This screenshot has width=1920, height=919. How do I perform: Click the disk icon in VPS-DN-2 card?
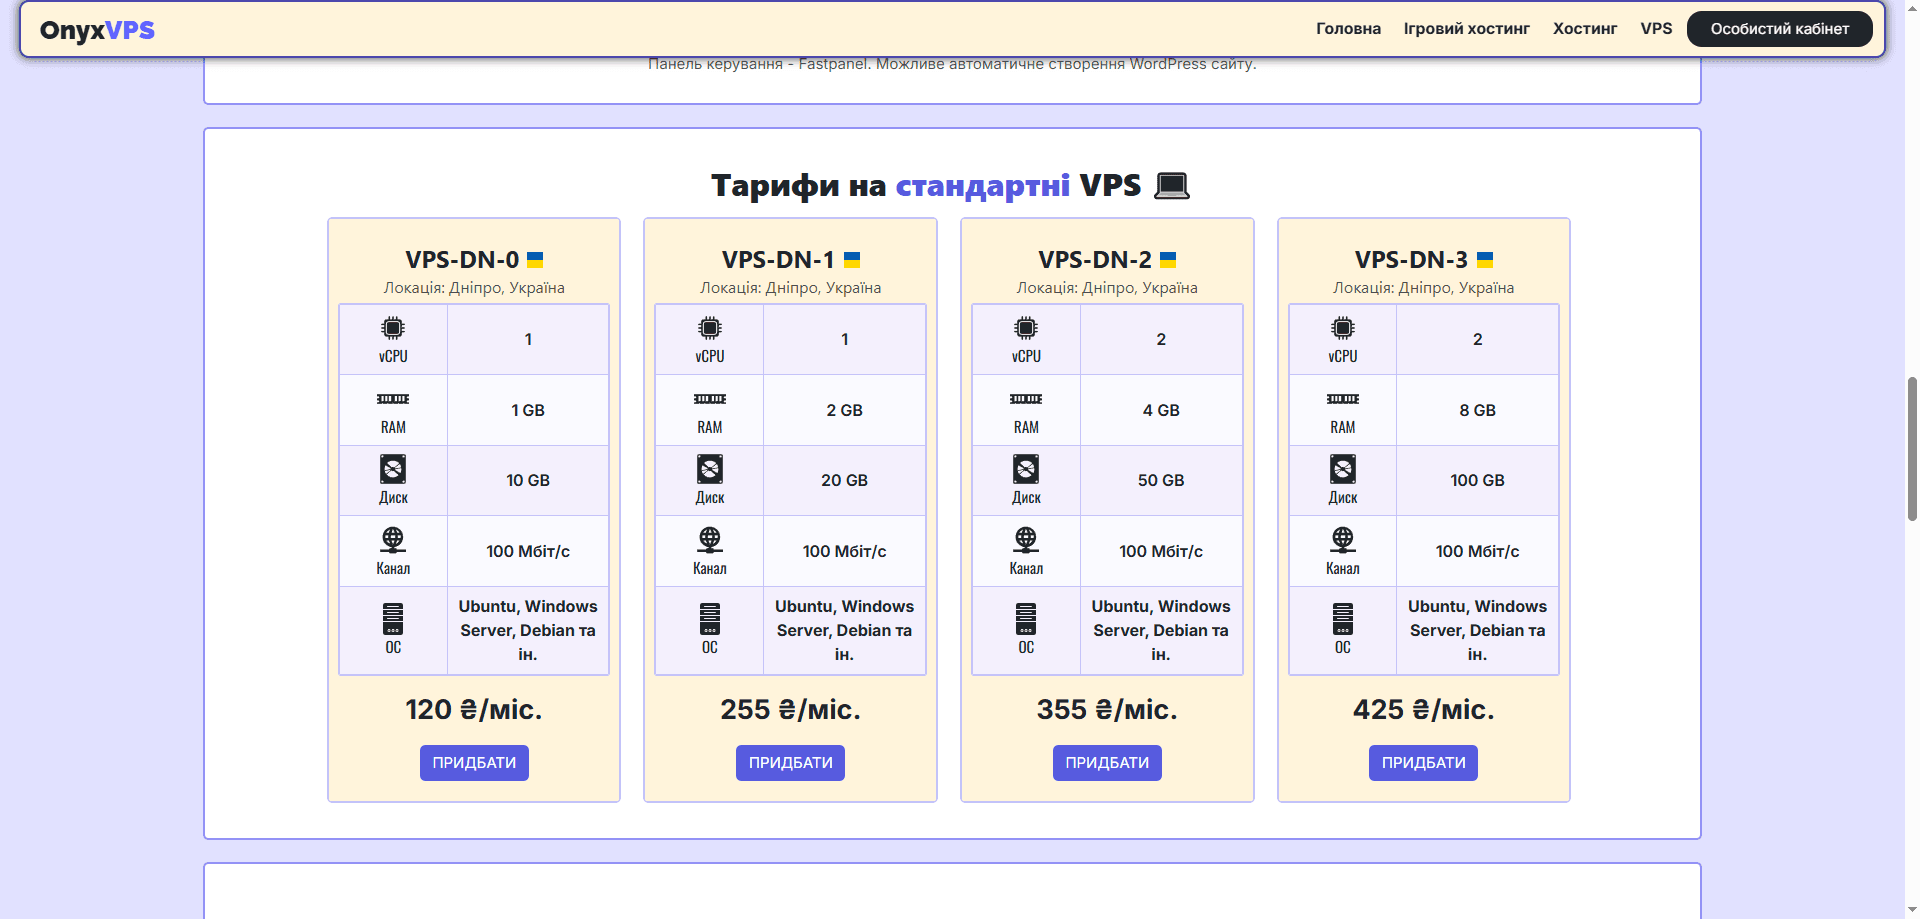(x=1026, y=469)
